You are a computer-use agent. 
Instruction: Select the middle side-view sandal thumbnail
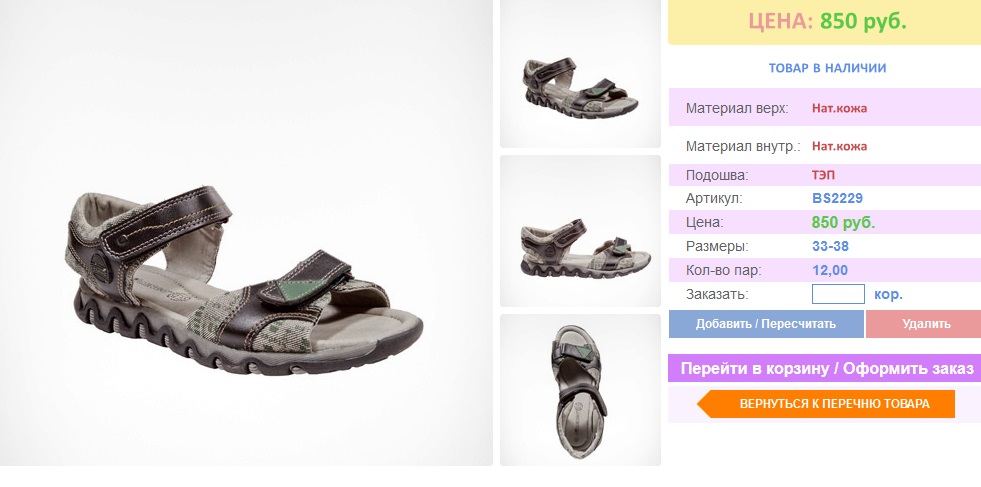(580, 231)
